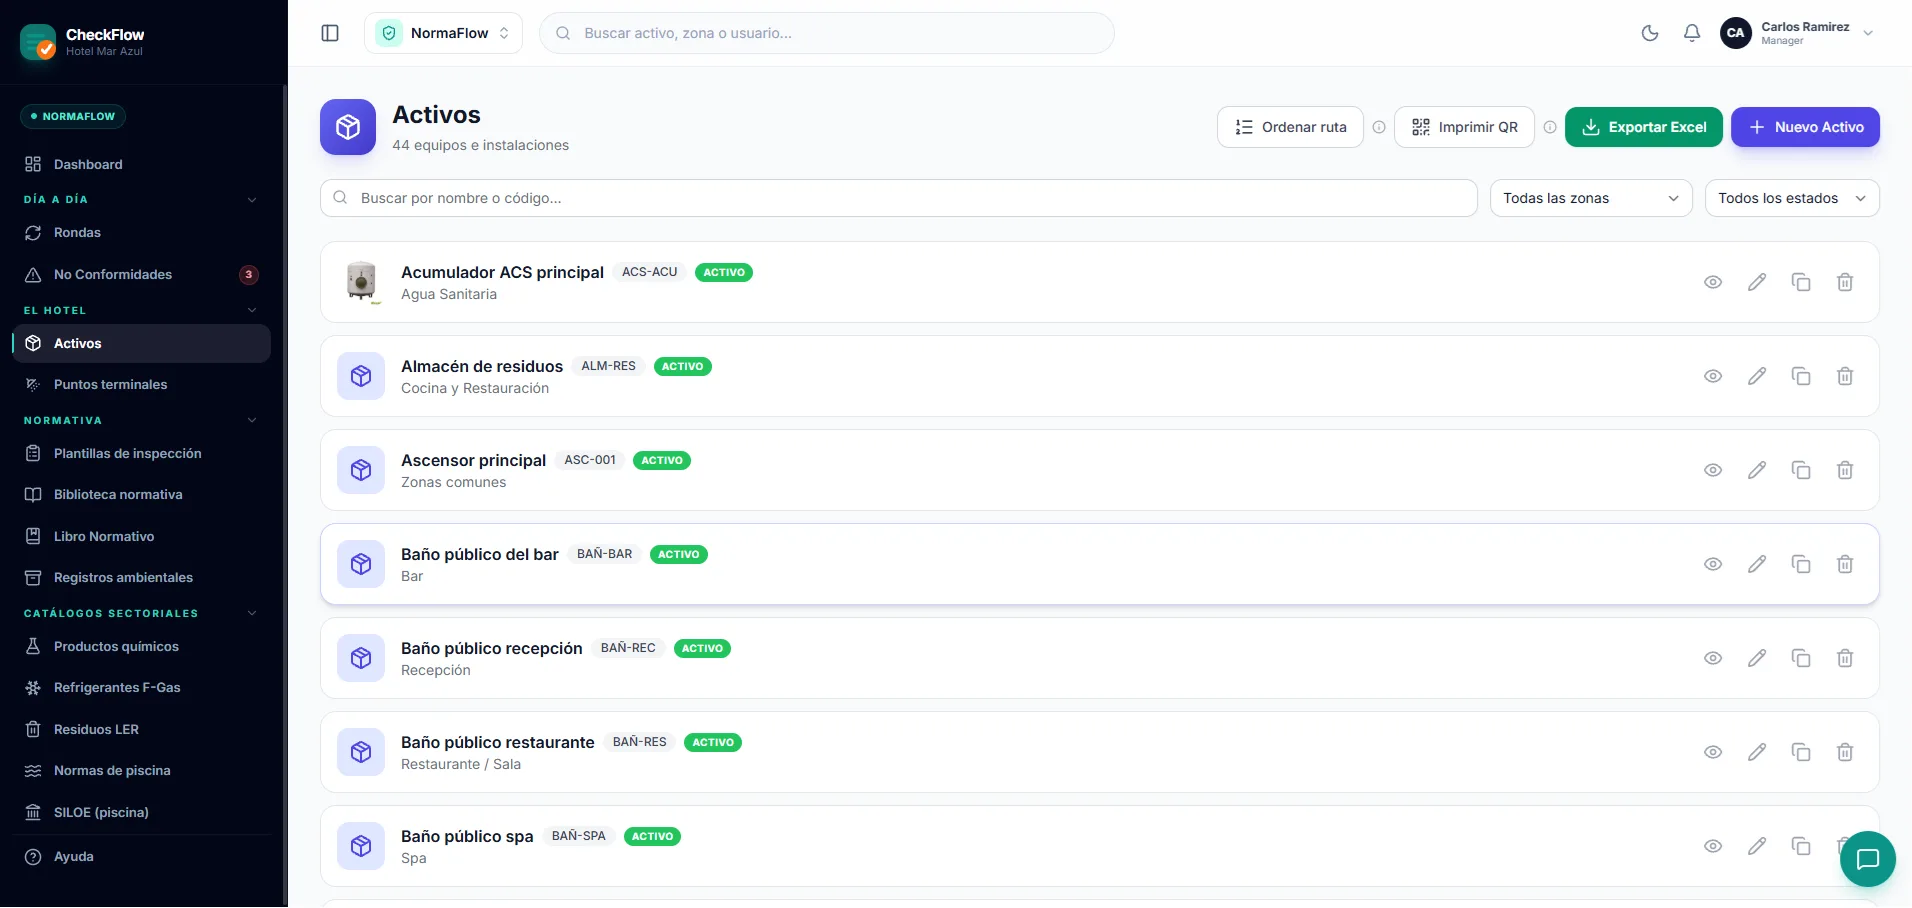Click the Imprimir QR button
Image resolution: width=1912 pixels, height=908 pixels.
click(x=1464, y=127)
